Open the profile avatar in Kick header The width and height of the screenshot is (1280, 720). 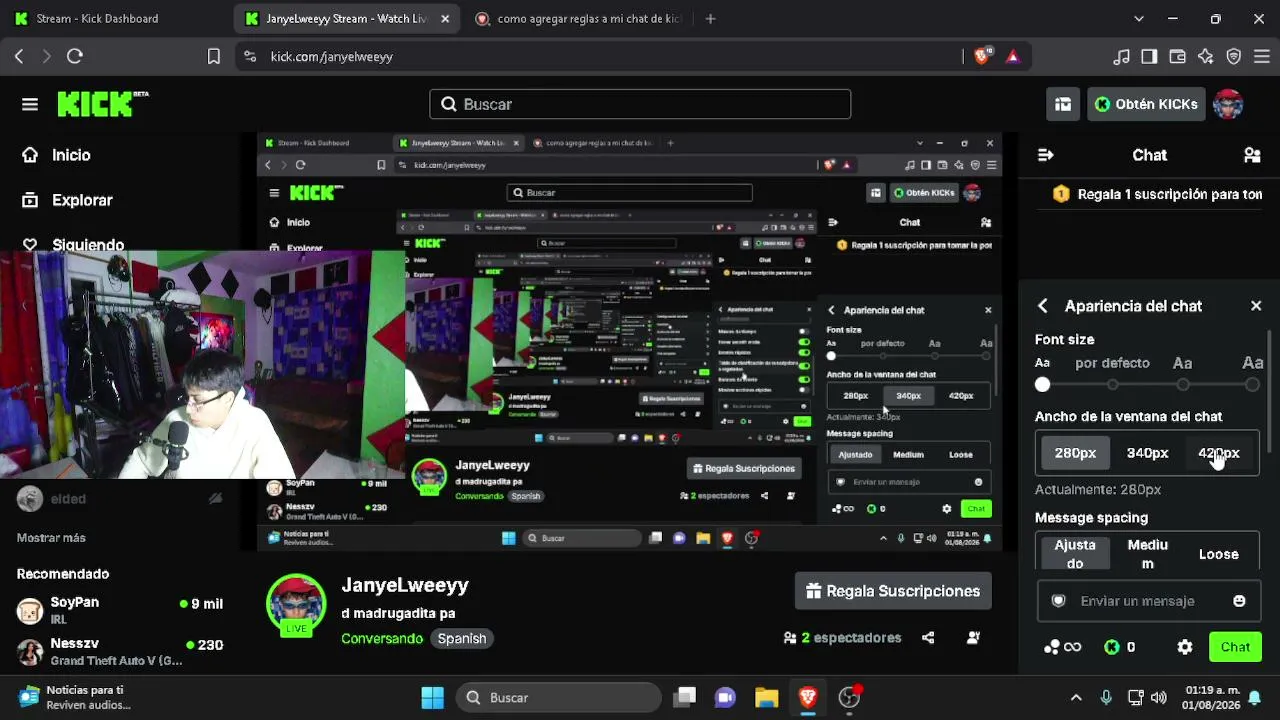click(1228, 104)
